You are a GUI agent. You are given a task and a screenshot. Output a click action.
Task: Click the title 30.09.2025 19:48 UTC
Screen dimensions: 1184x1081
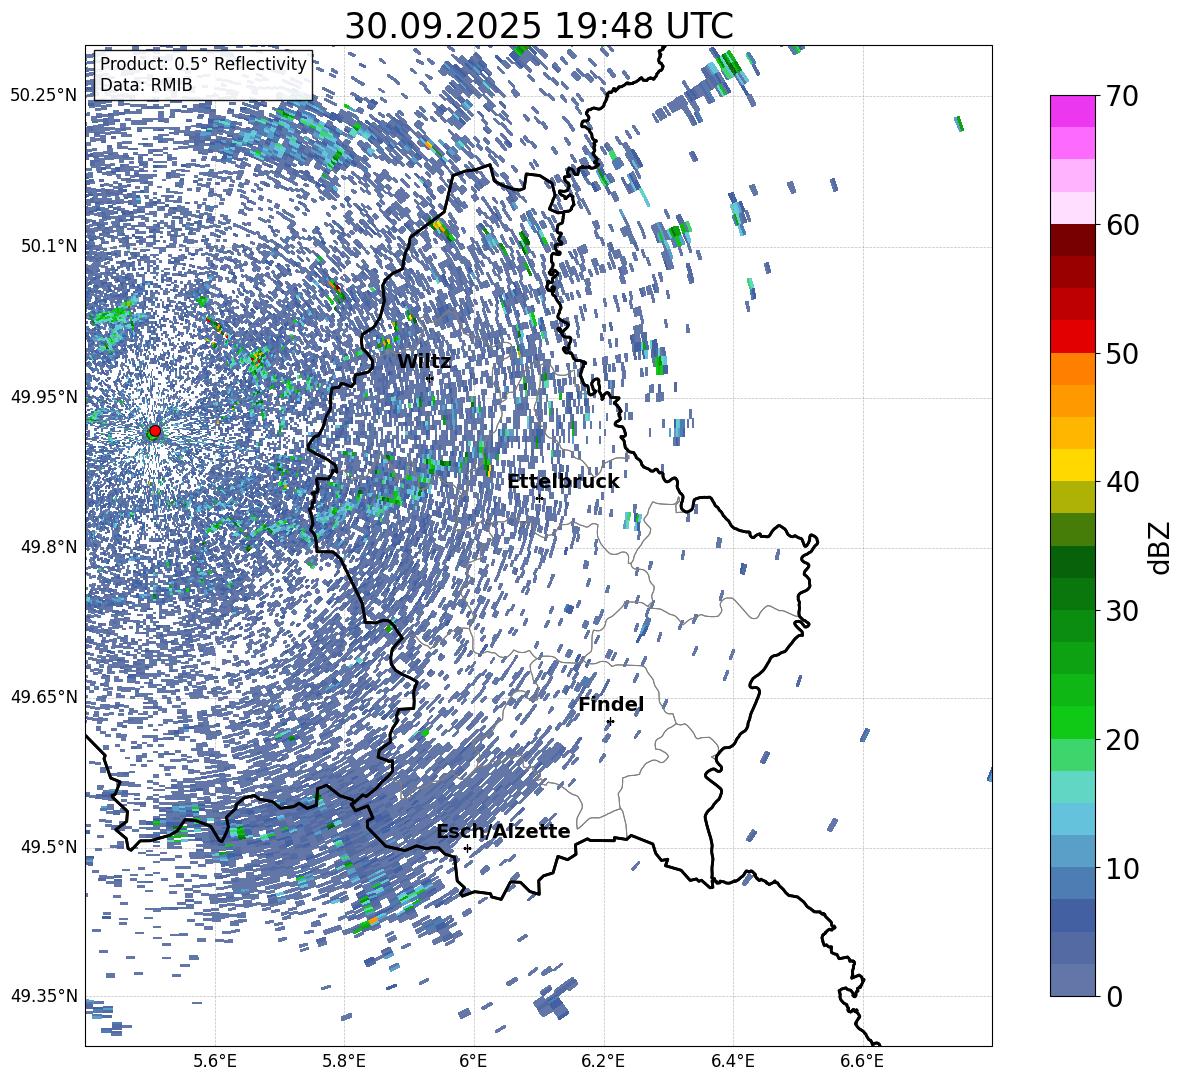click(x=539, y=26)
